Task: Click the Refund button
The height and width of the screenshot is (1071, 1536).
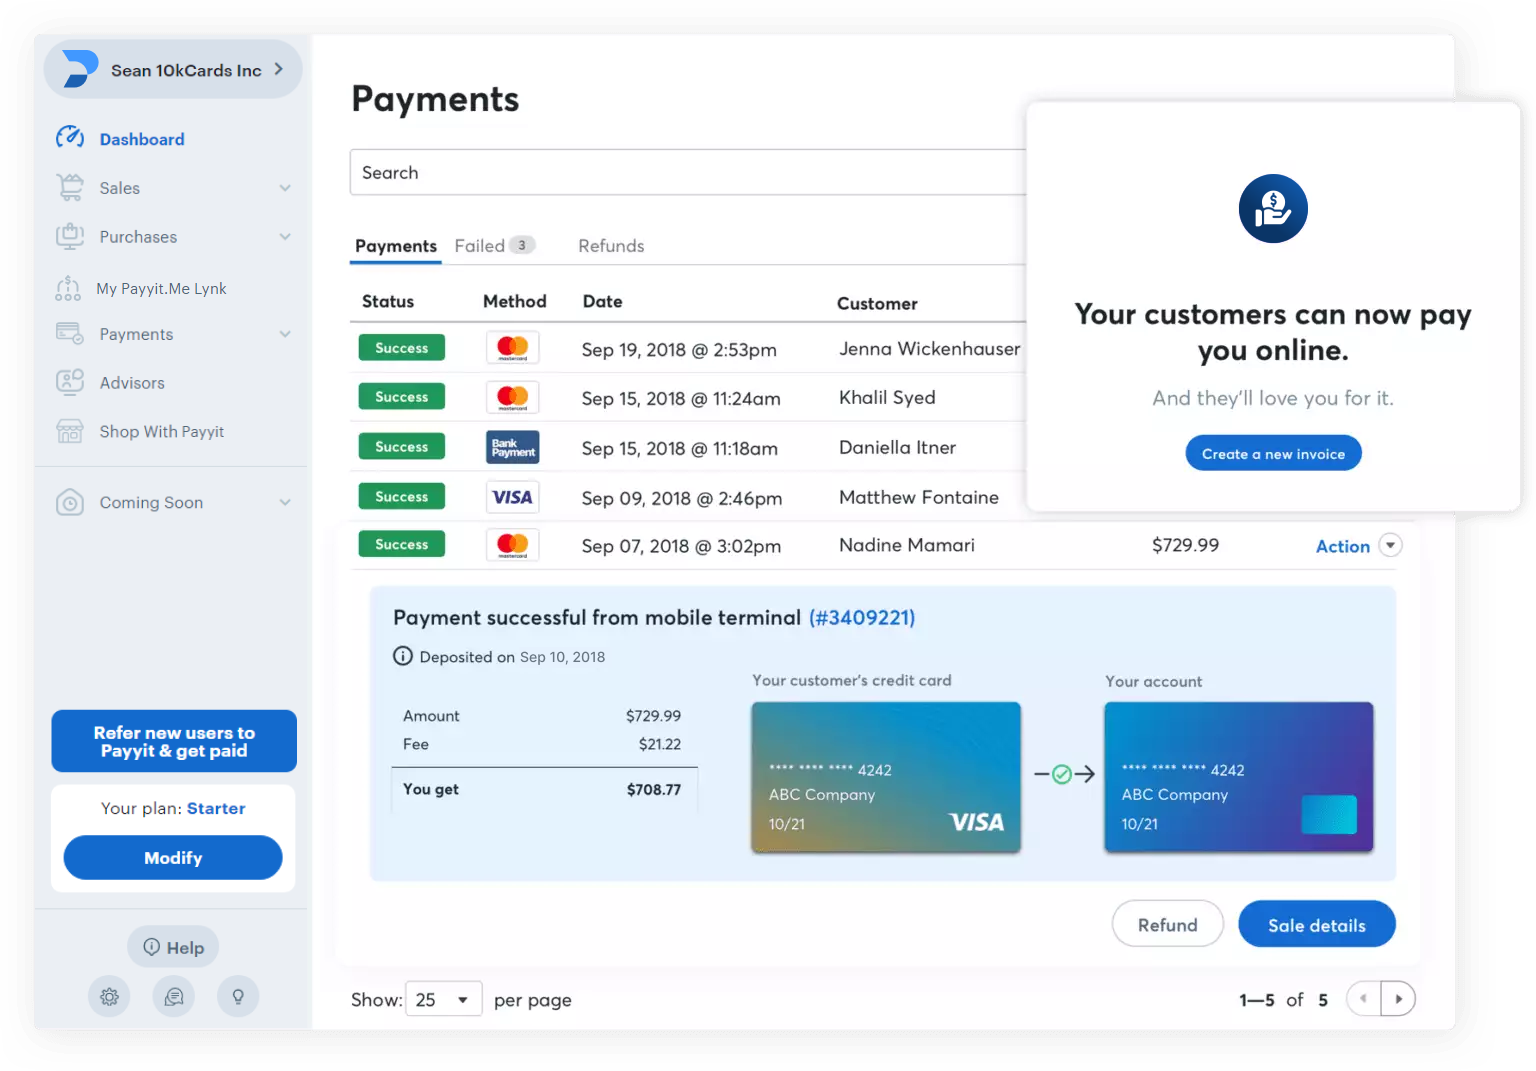Action: pos(1167,924)
